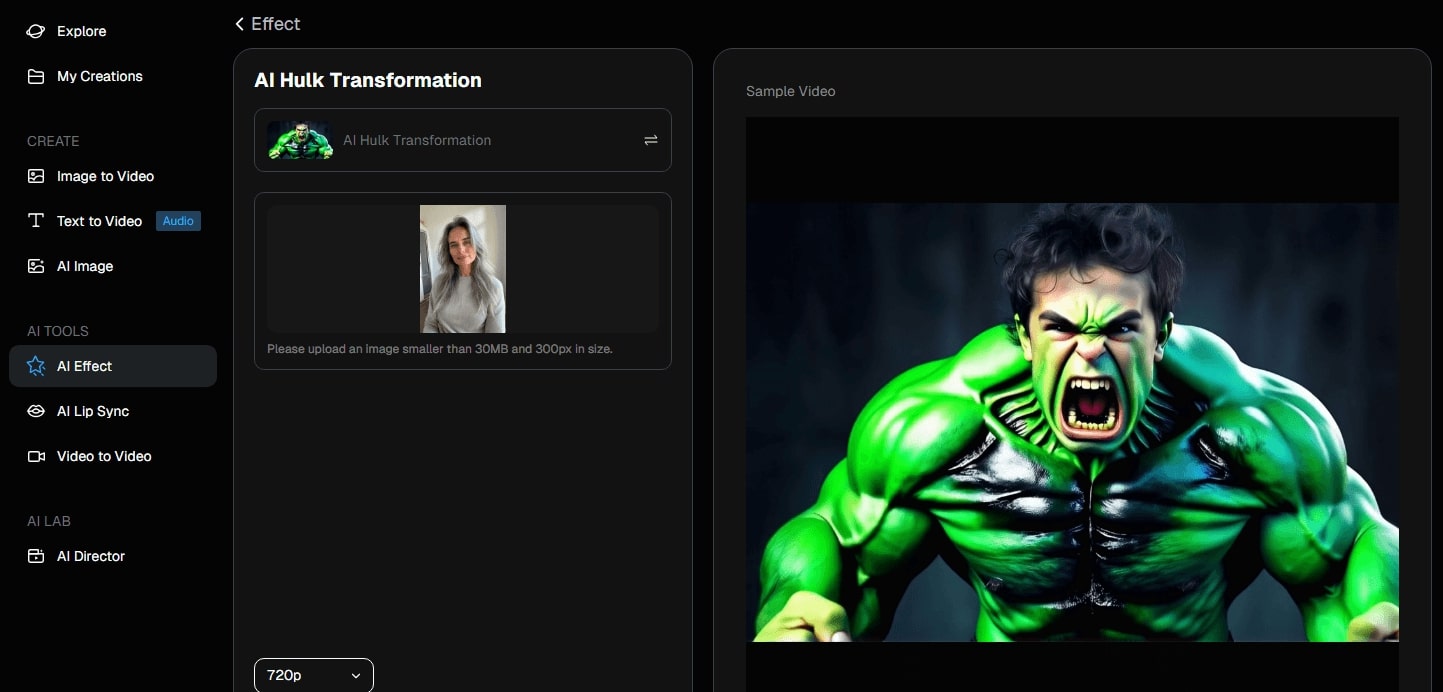
Task: Open AI Image tool icon
Action: pyautogui.click(x=36, y=266)
